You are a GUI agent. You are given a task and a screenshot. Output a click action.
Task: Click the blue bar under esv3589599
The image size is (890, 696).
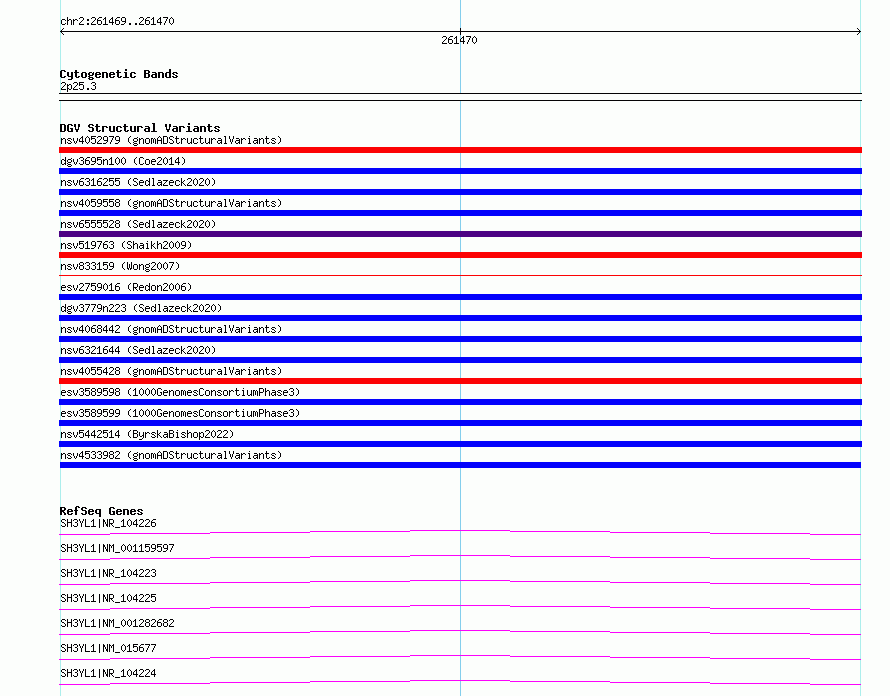point(460,423)
